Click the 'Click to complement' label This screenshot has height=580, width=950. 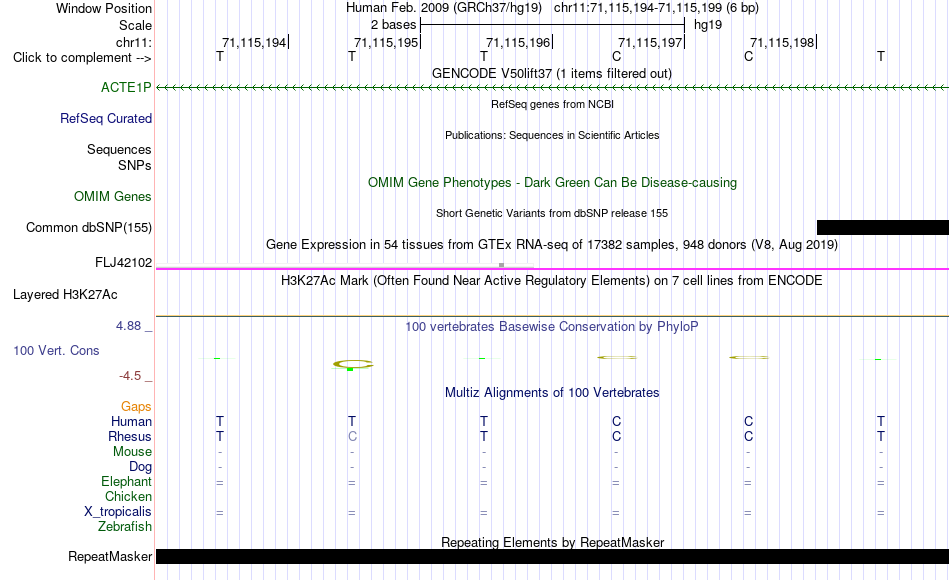tap(82, 58)
